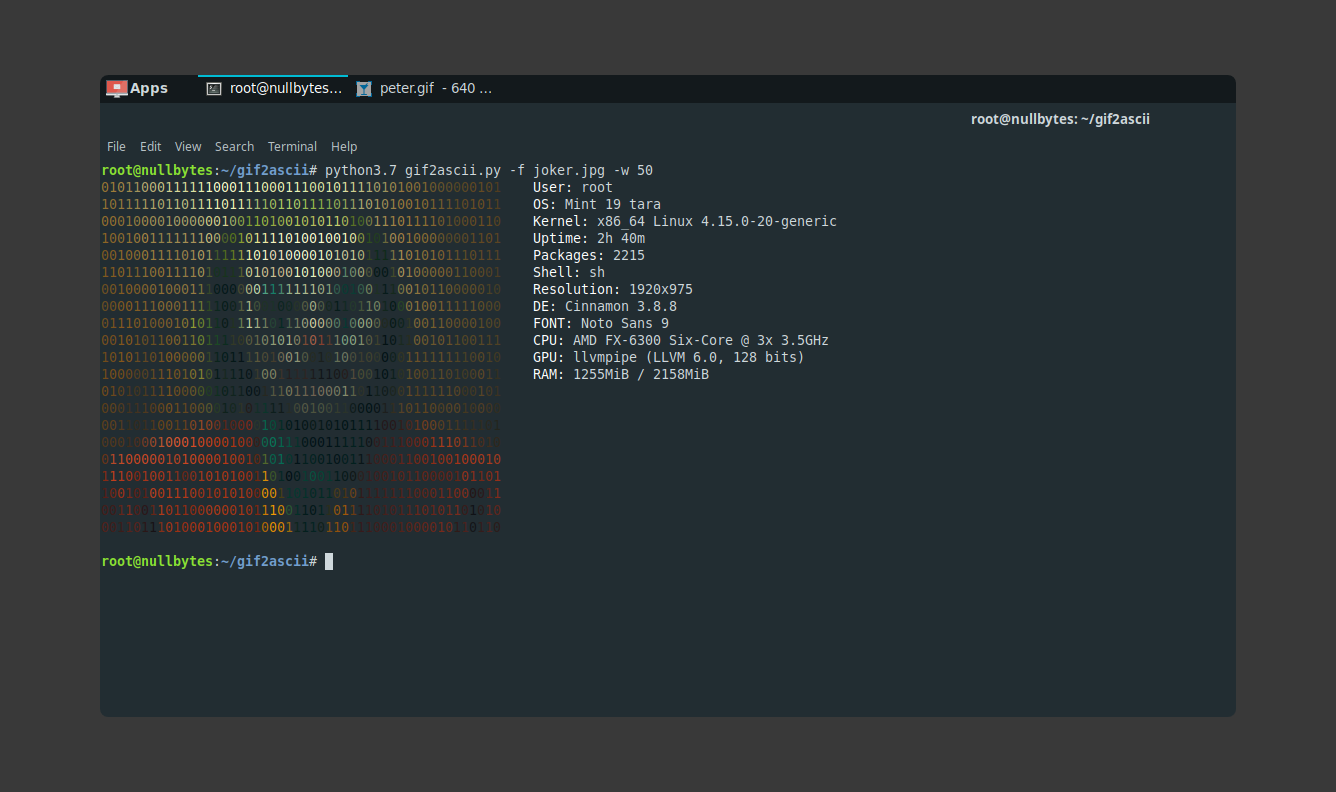Click the 'Resolution: 1920x975' line
The height and width of the screenshot is (792, 1336).
coord(613,289)
